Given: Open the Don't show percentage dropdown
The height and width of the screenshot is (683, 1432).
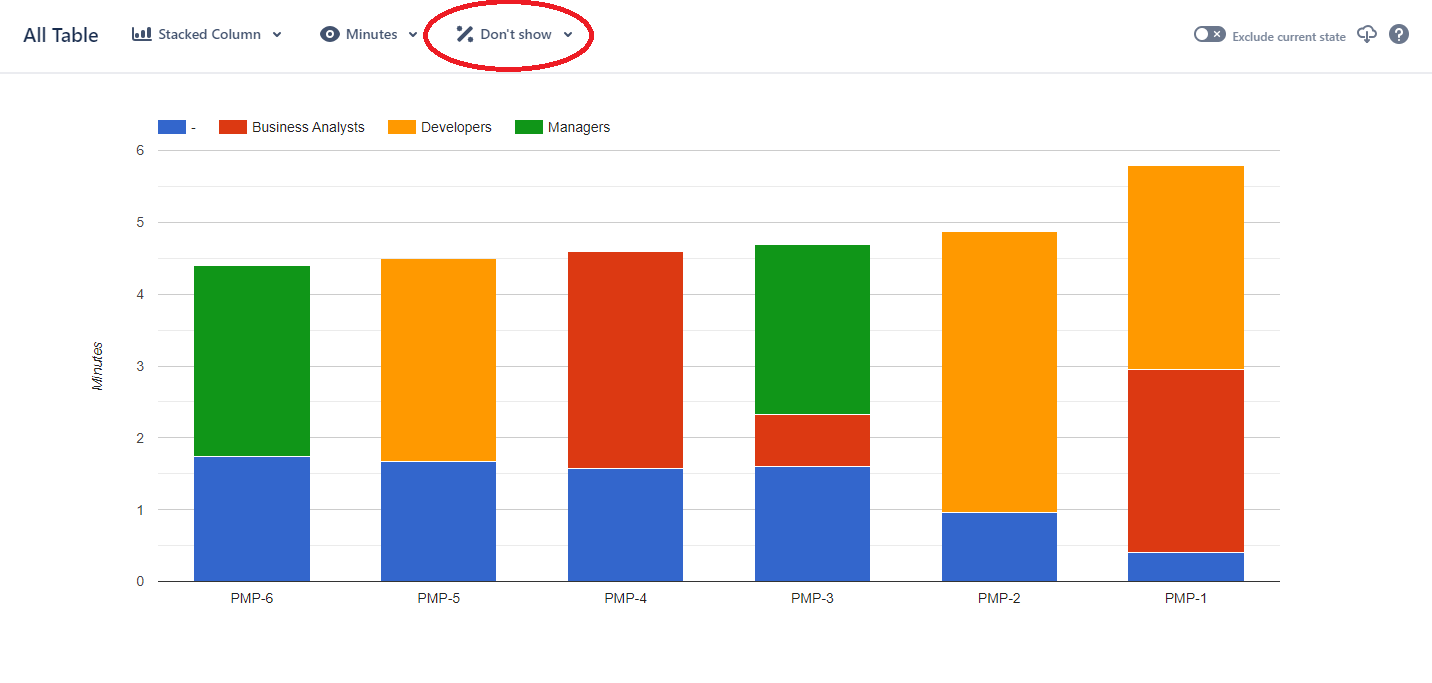Looking at the screenshot, I should (569, 34).
